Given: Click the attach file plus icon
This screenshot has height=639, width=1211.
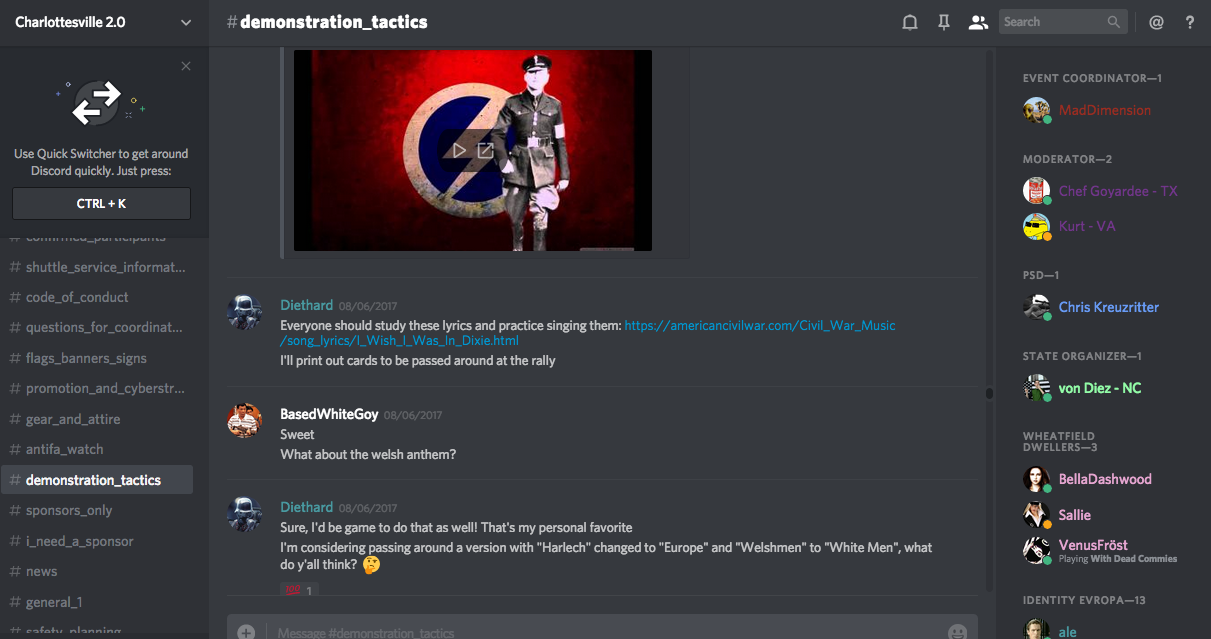Looking at the screenshot, I should [246, 632].
